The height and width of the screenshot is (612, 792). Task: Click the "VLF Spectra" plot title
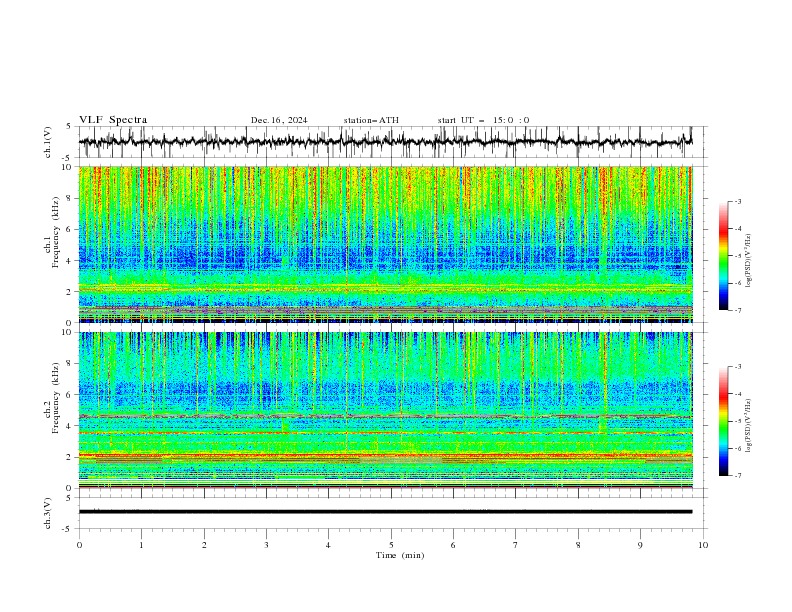tap(113, 120)
